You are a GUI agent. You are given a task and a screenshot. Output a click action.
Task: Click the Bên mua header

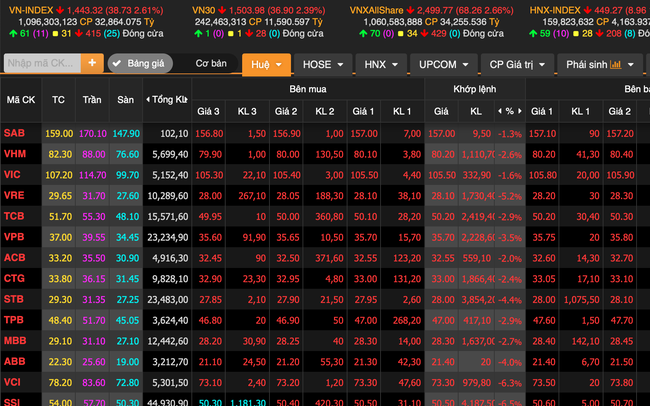[x=308, y=89]
